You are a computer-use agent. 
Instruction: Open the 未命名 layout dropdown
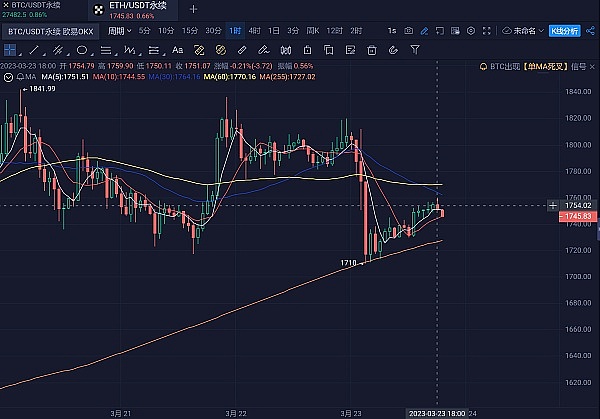click(523, 31)
